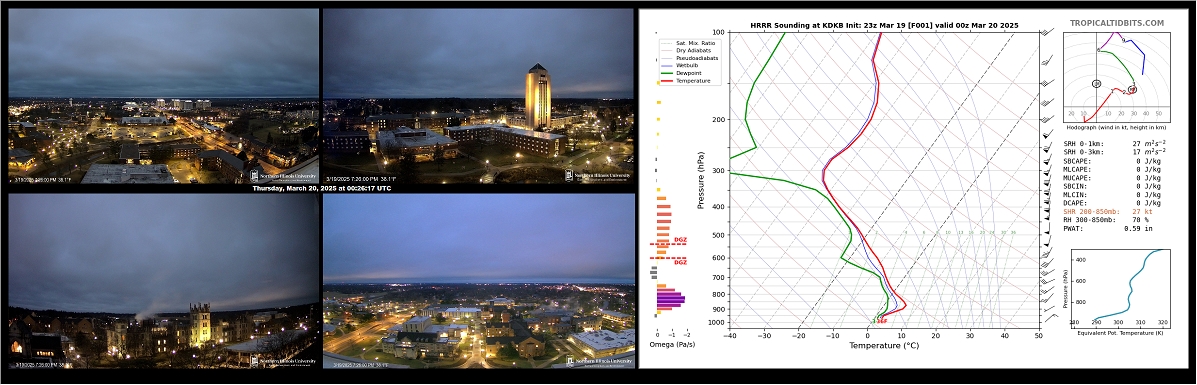Viewport: 1197px width, 385px height.
Task: Click the upper red DGZ label
Action: (x=680, y=240)
